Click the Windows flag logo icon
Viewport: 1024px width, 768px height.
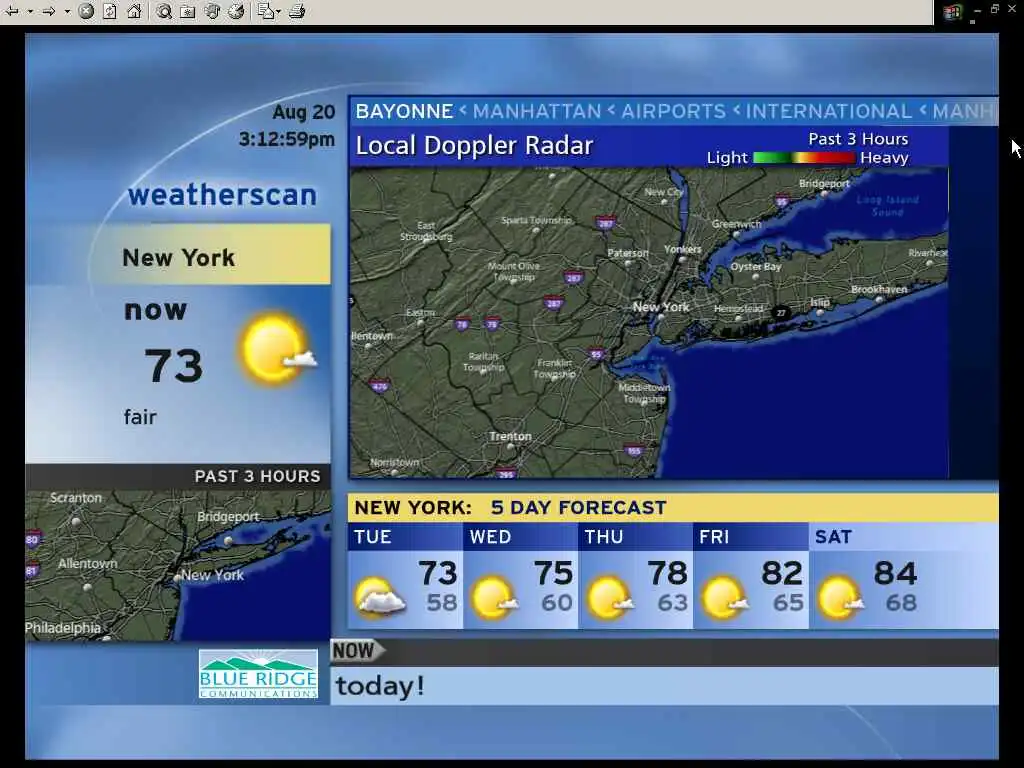(x=952, y=12)
